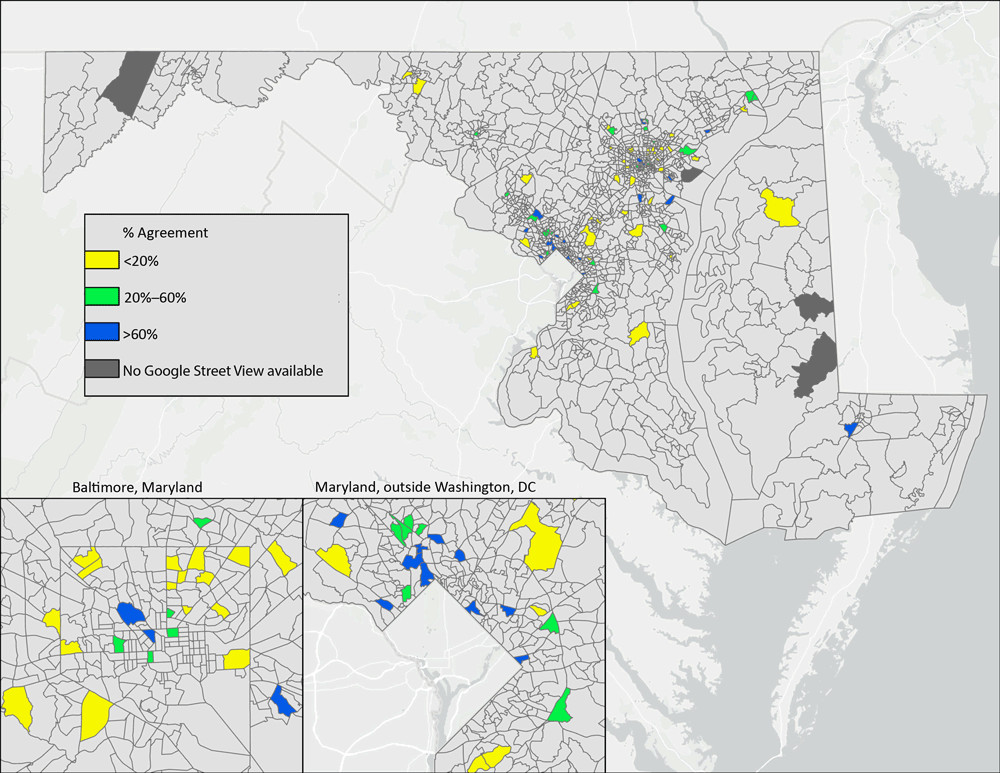Select the "% Agreement" legend title
The height and width of the screenshot is (773, 1000).
click(x=165, y=233)
